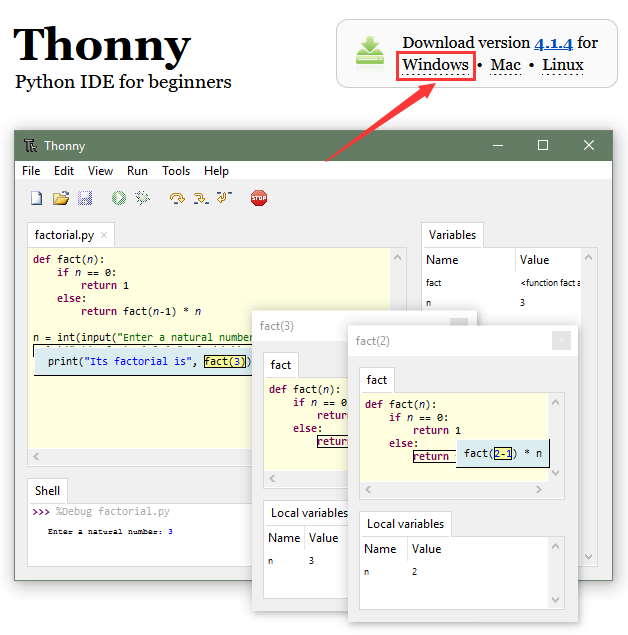Click the 'Enter a natural number: 3' shell output
Image resolution: width=628 pixels, height=635 pixels.
110,532
